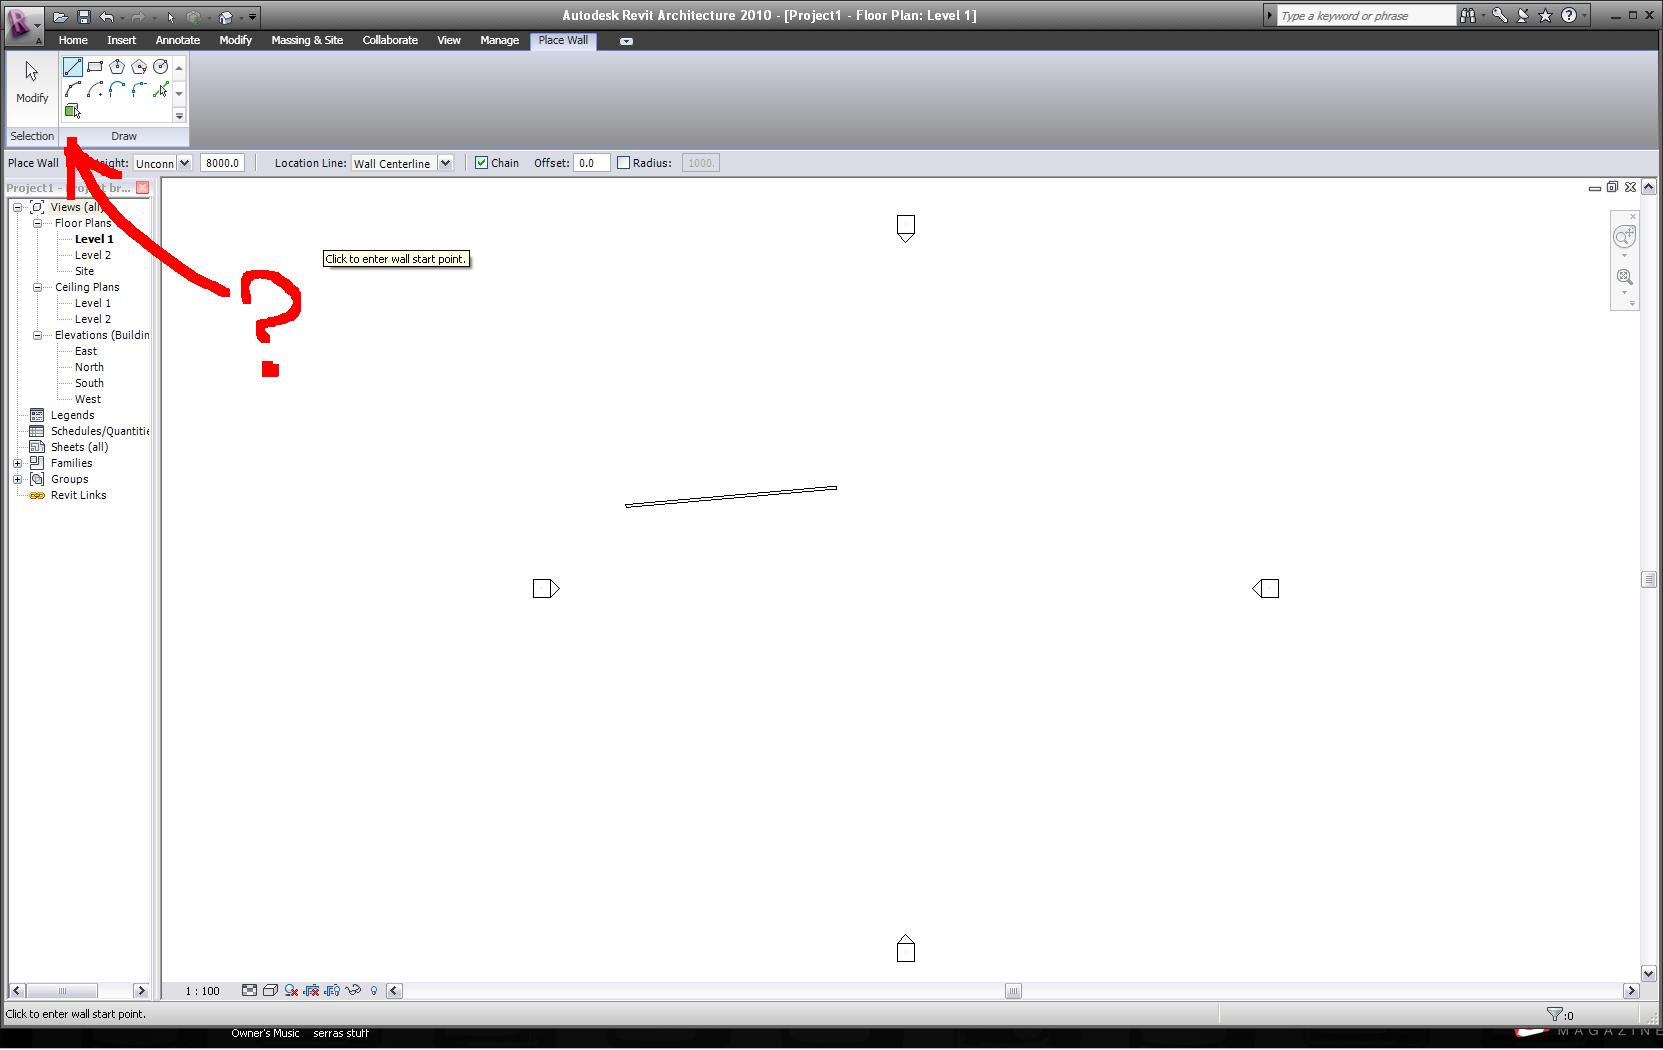Choose the Inscribed Polygon draw tool
The width and height of the screenshot is (1663, 1050).
pos(117,67)
